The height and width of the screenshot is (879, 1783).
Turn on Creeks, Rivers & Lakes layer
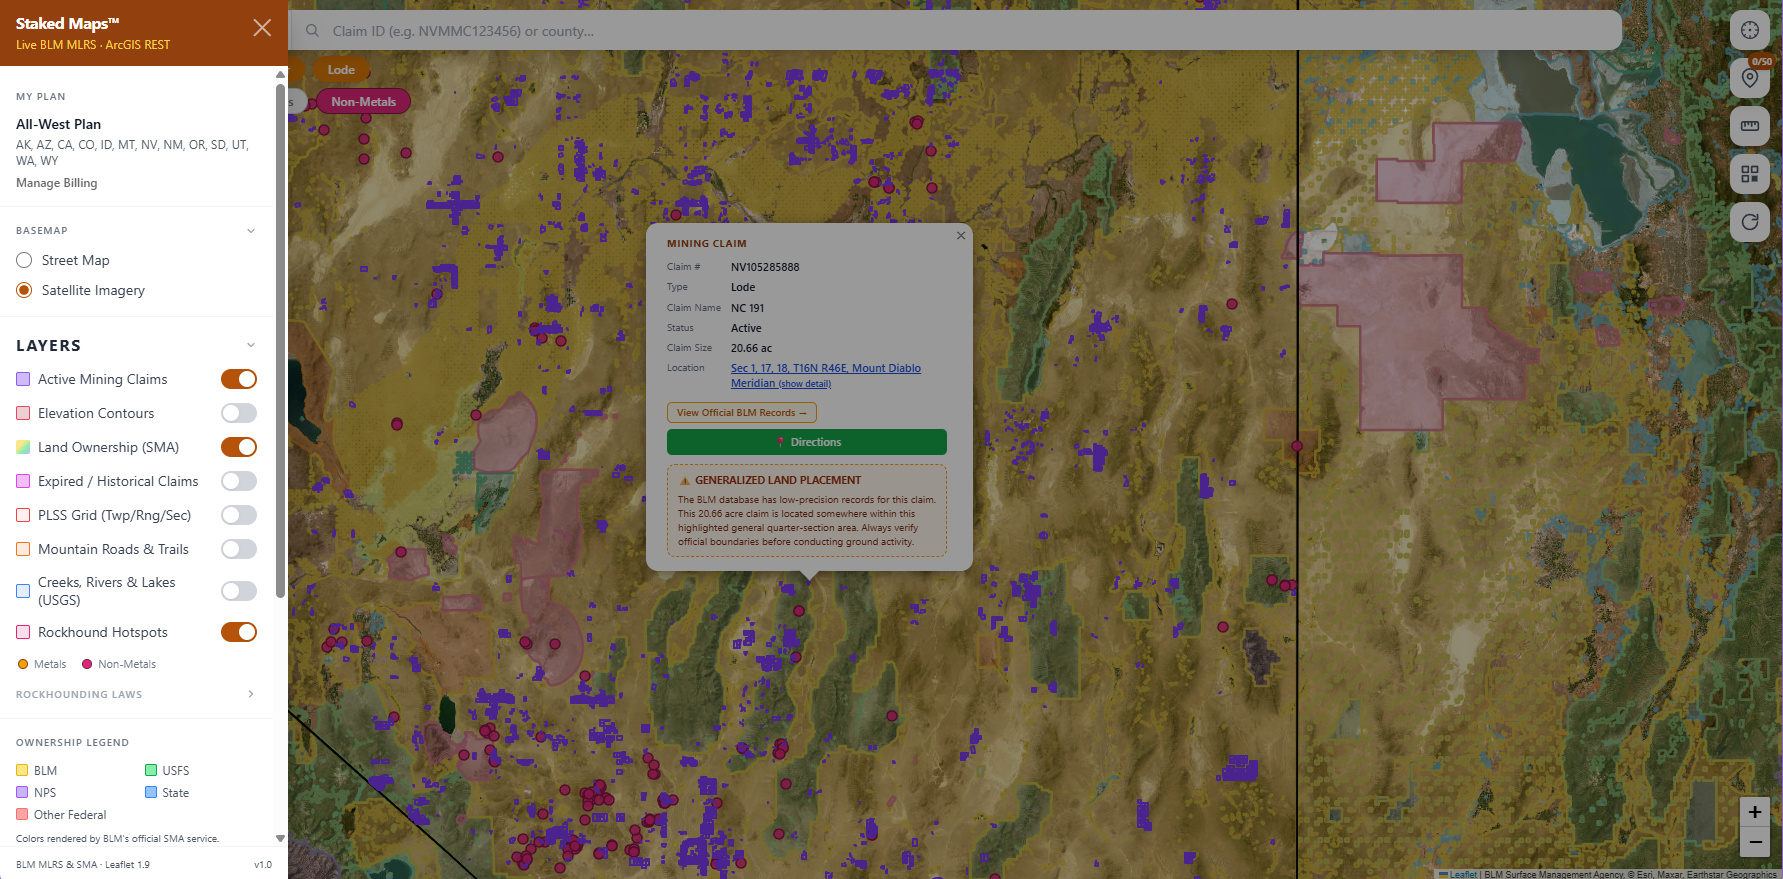pyautogui.click(x=239, y=591)
